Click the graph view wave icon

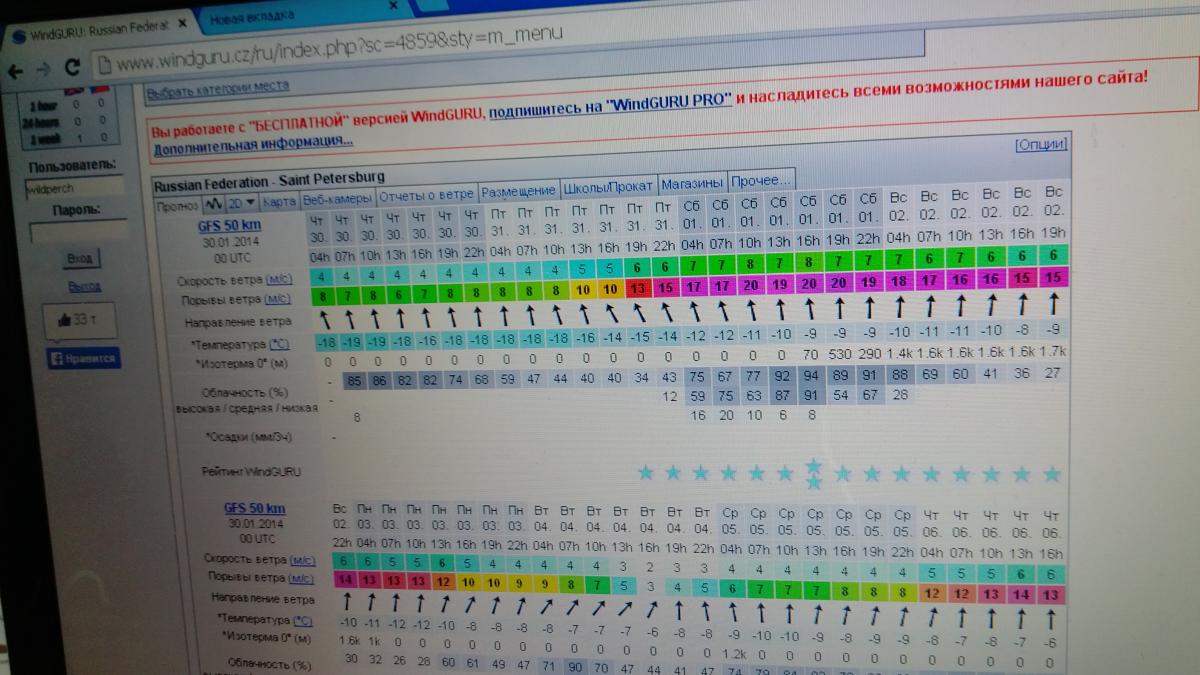coord(214,203)
